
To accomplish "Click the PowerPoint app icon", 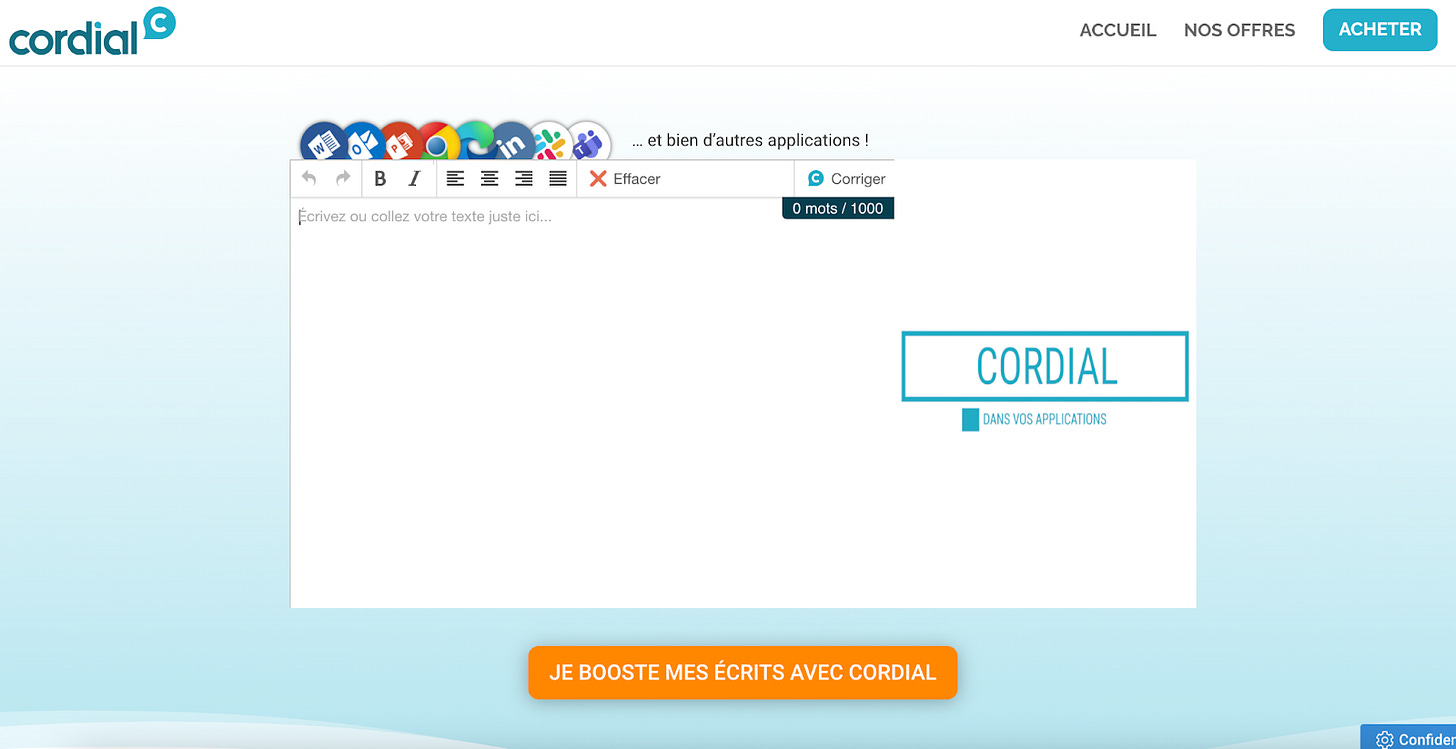I will [x=398, y=143].
